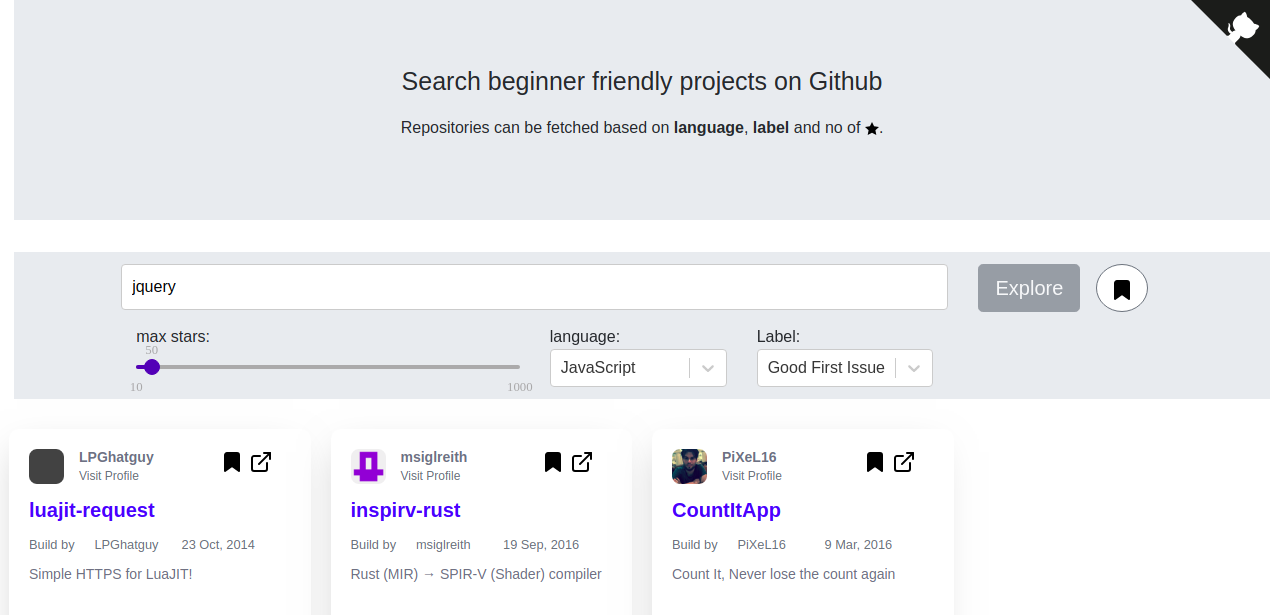Open luajit-request via its external link icon
Viewport: 1284px width, 615px height.
(x=260, y=462)
